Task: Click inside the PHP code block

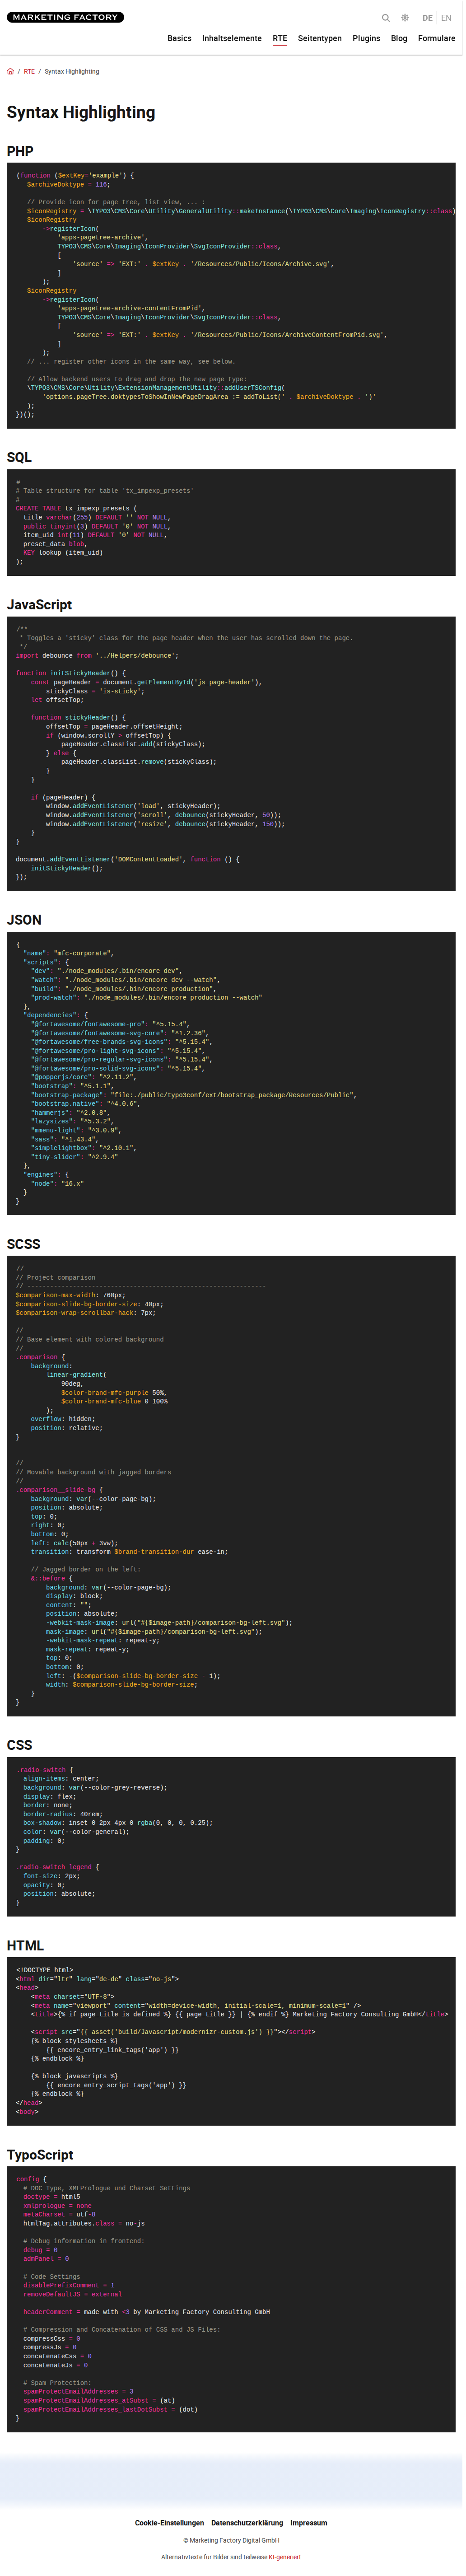Action: point(231,296)
